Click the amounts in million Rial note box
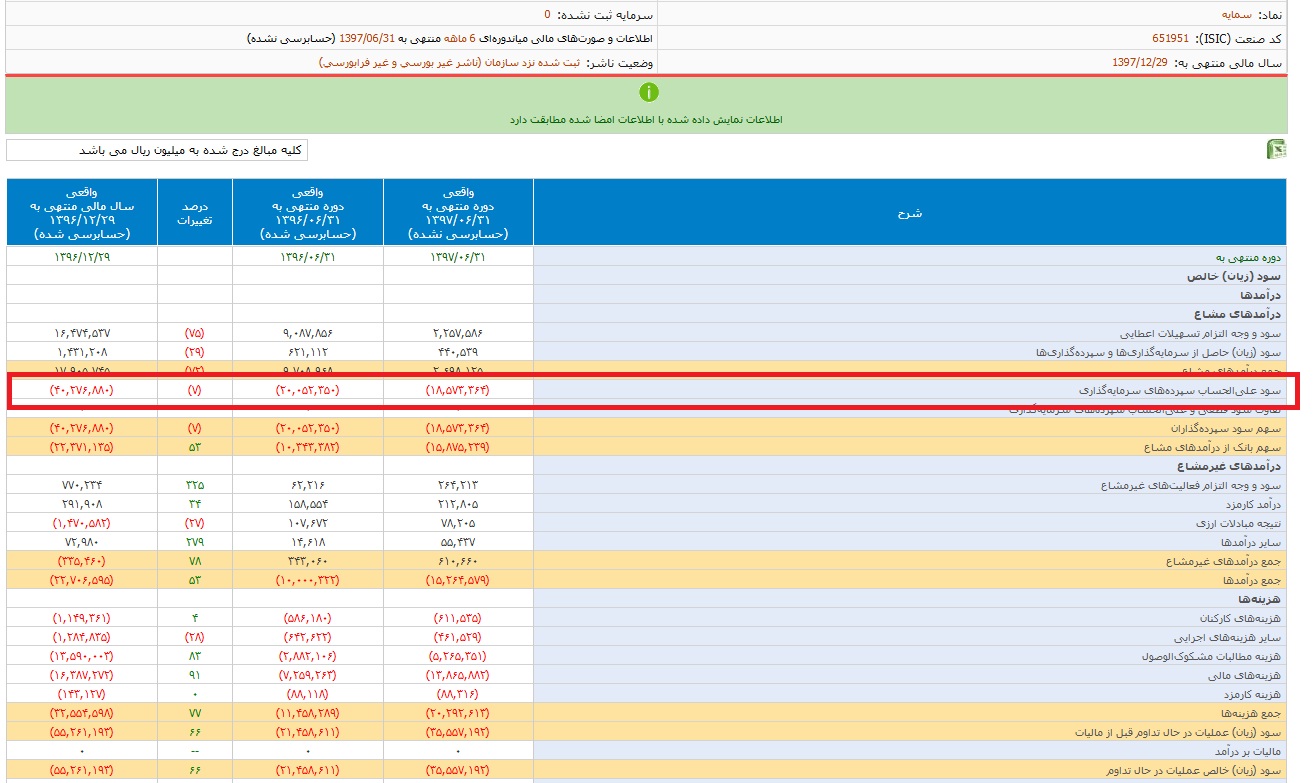Image resolution: width=1315 pixels, height=783 pixels. (x=157, y=150)
